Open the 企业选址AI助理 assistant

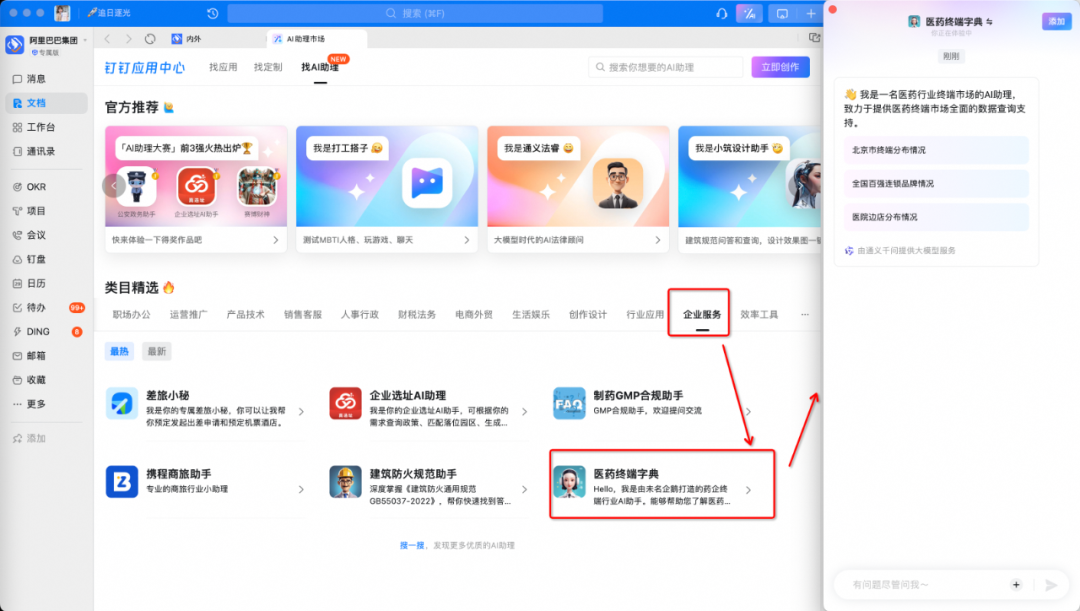428,408
